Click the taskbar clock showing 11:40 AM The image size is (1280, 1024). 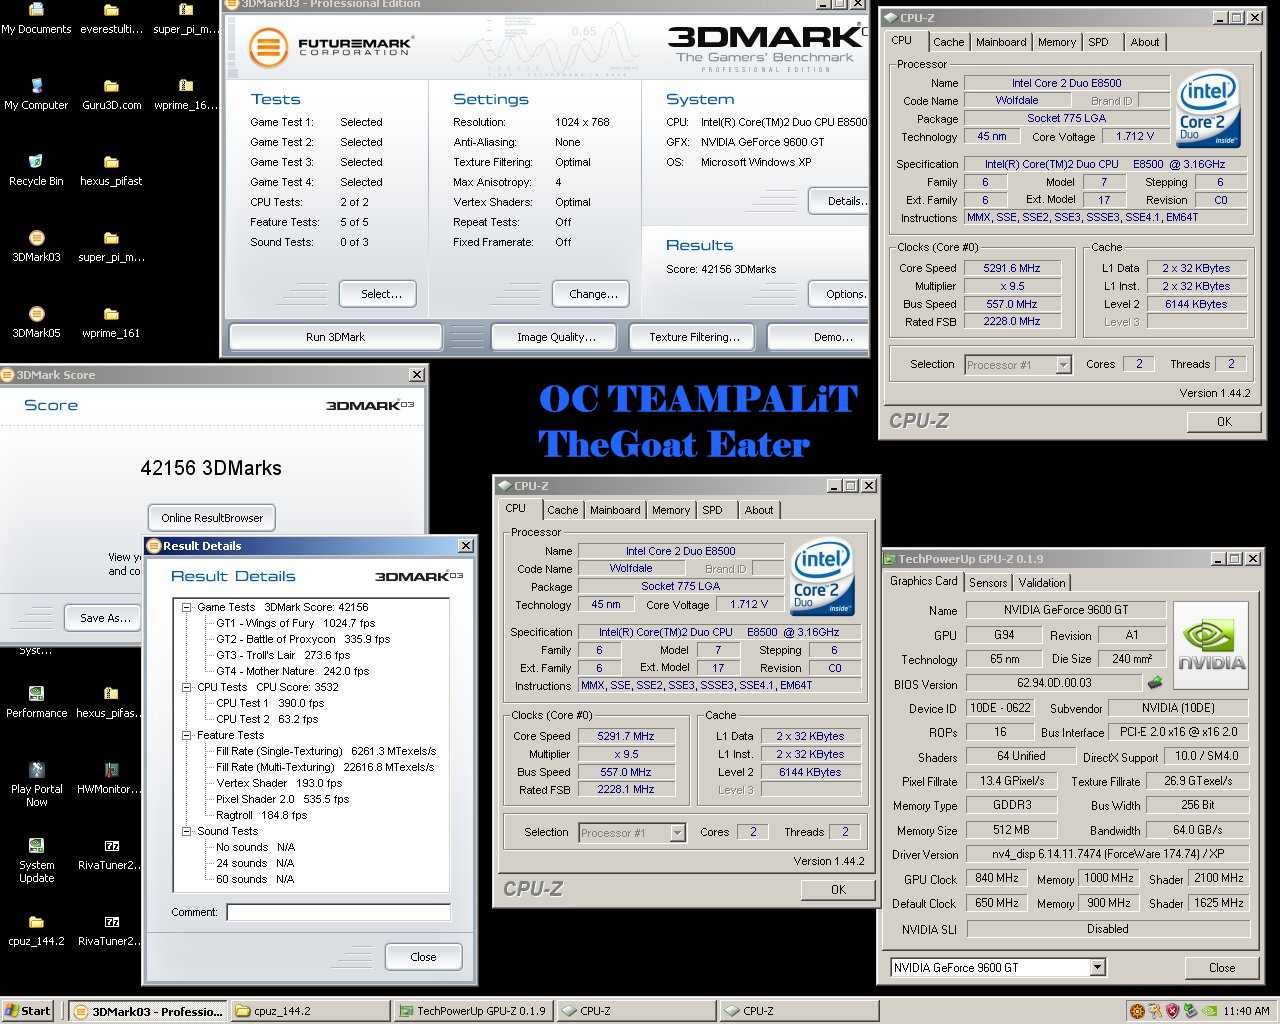coord(1246,1011)
